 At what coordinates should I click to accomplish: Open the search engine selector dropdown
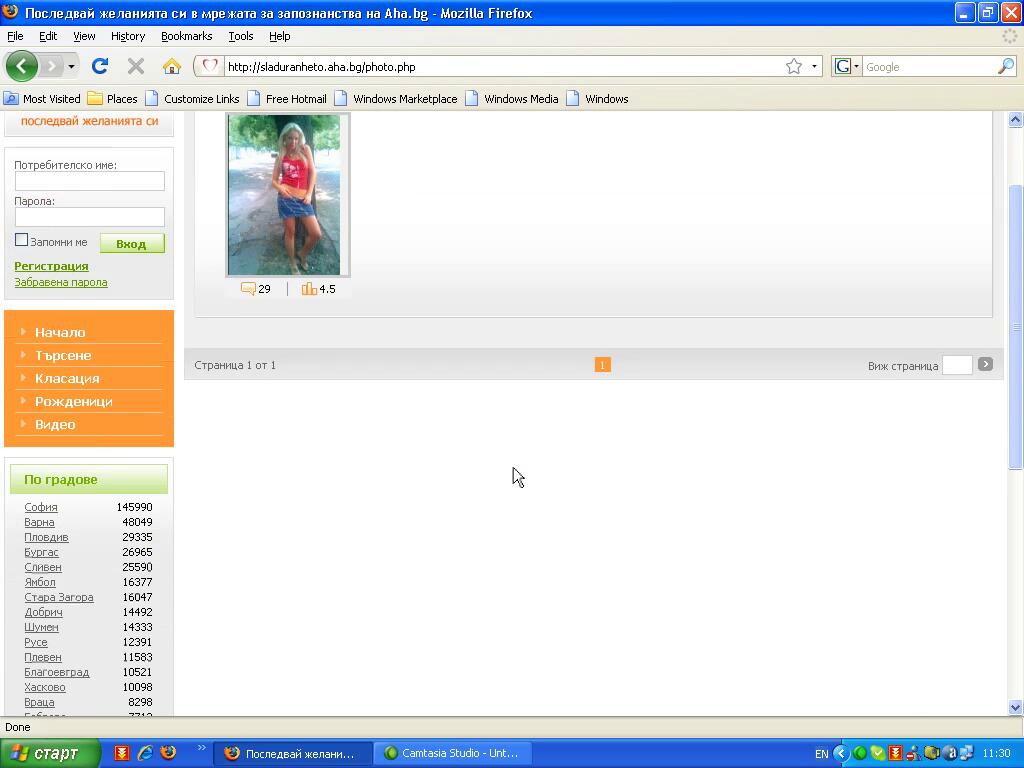846,66
